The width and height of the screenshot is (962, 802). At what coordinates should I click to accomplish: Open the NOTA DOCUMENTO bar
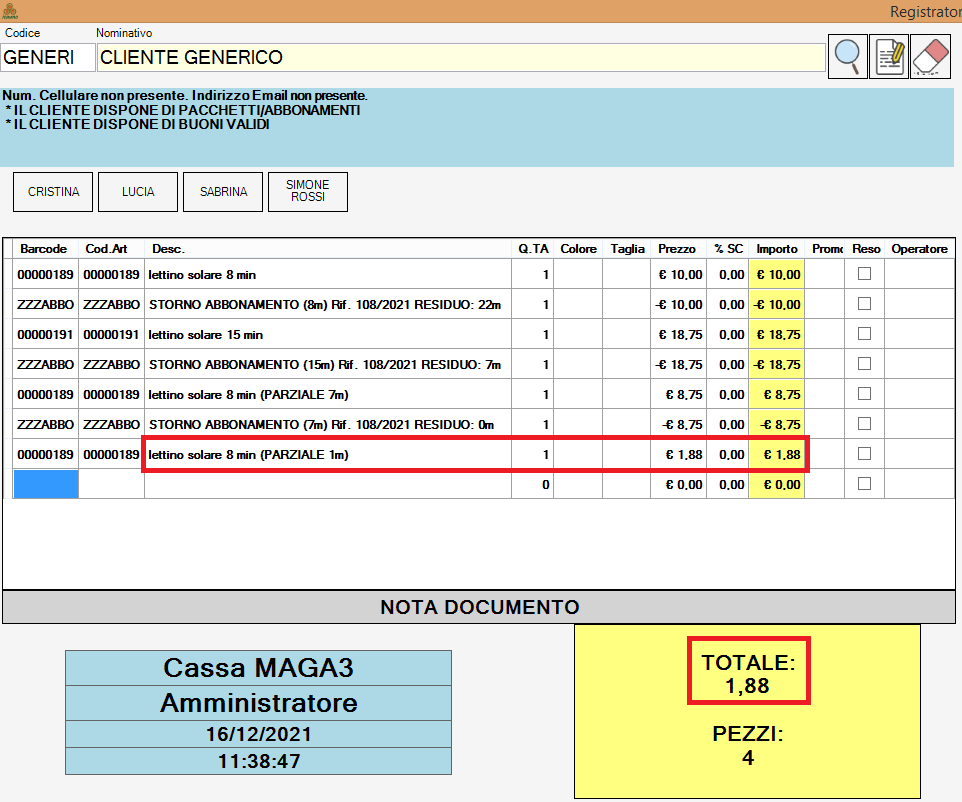(x=480, y=607)
